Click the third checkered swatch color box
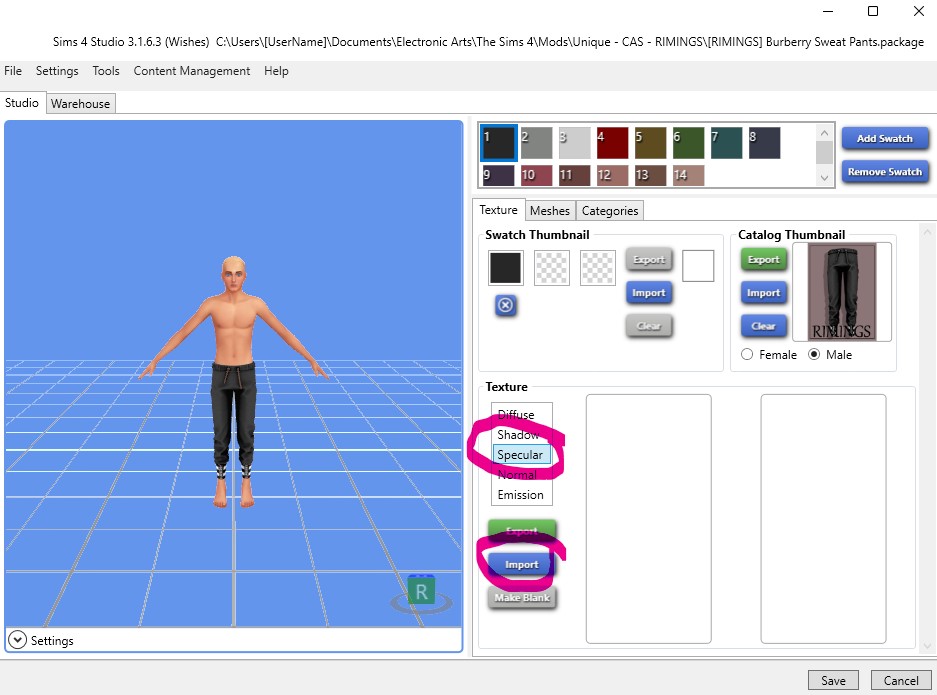This screenshot has height=695, width=937. point(598,267)
